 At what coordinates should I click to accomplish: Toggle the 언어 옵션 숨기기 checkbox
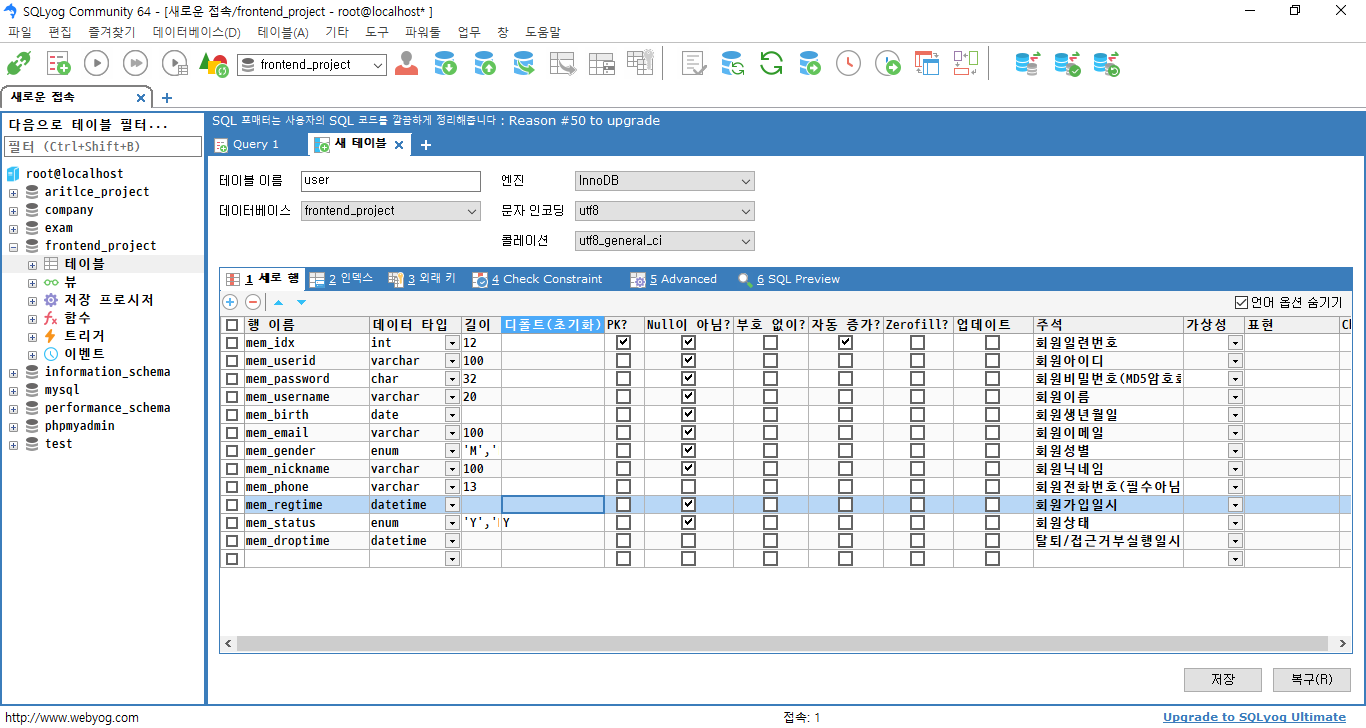point(1241,302)
